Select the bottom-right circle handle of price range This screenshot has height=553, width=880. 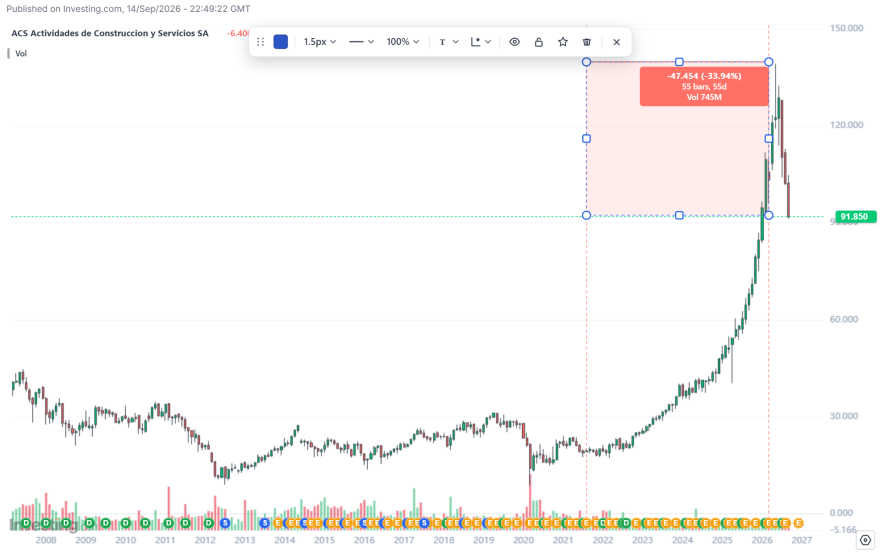point(769,215)
